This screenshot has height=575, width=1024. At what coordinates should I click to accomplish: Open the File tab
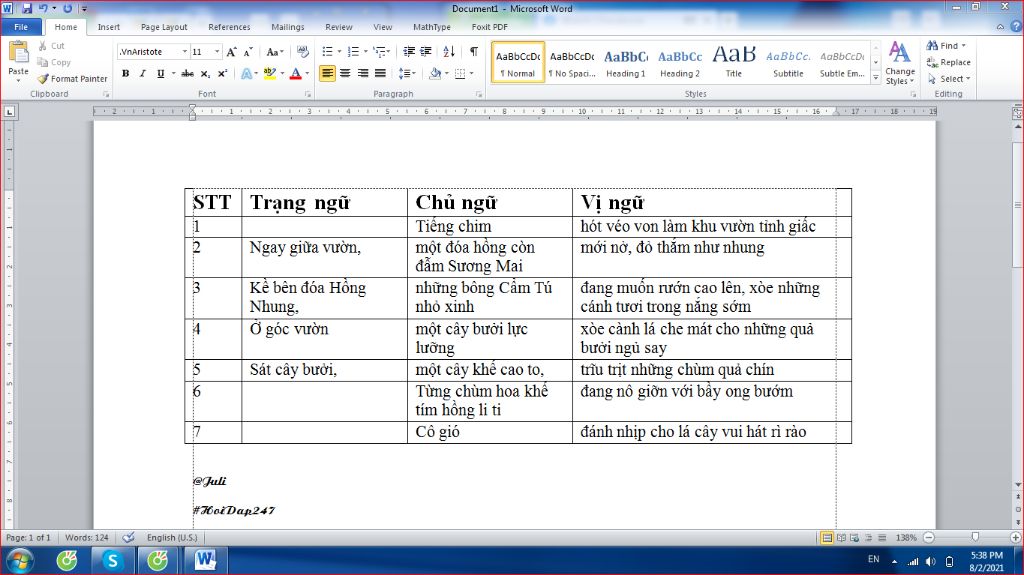click(x=22, y=27)
